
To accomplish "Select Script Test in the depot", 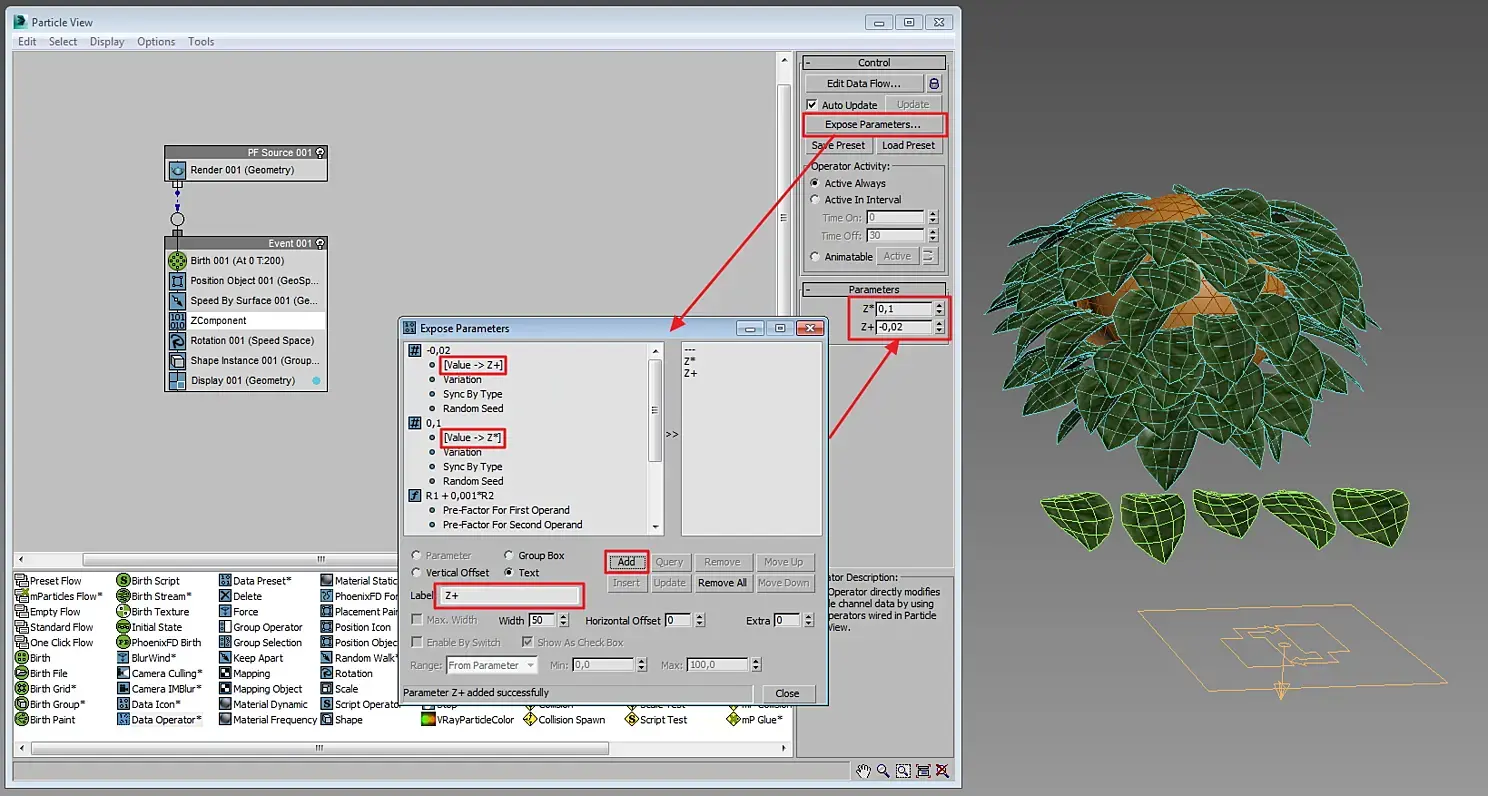I will pos(656,720).
